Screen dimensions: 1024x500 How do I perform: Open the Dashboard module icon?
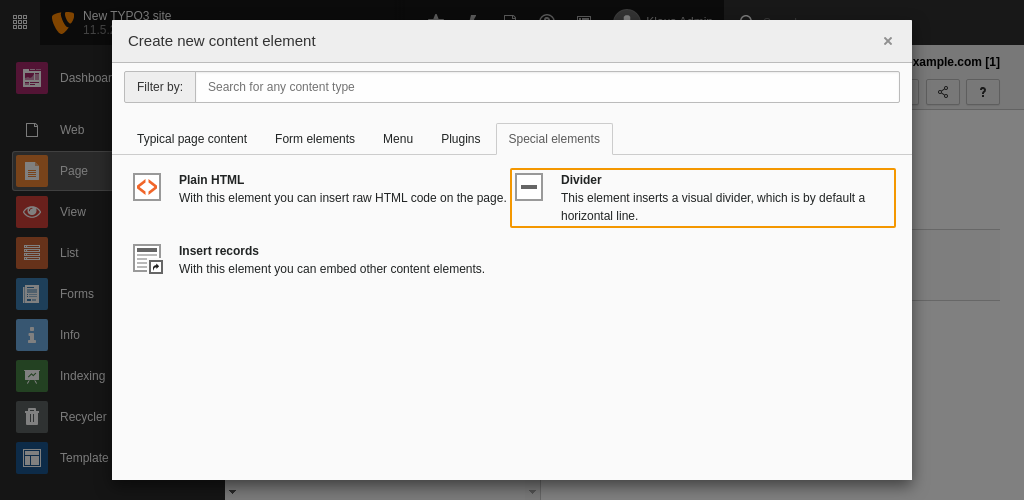(32, 78)
